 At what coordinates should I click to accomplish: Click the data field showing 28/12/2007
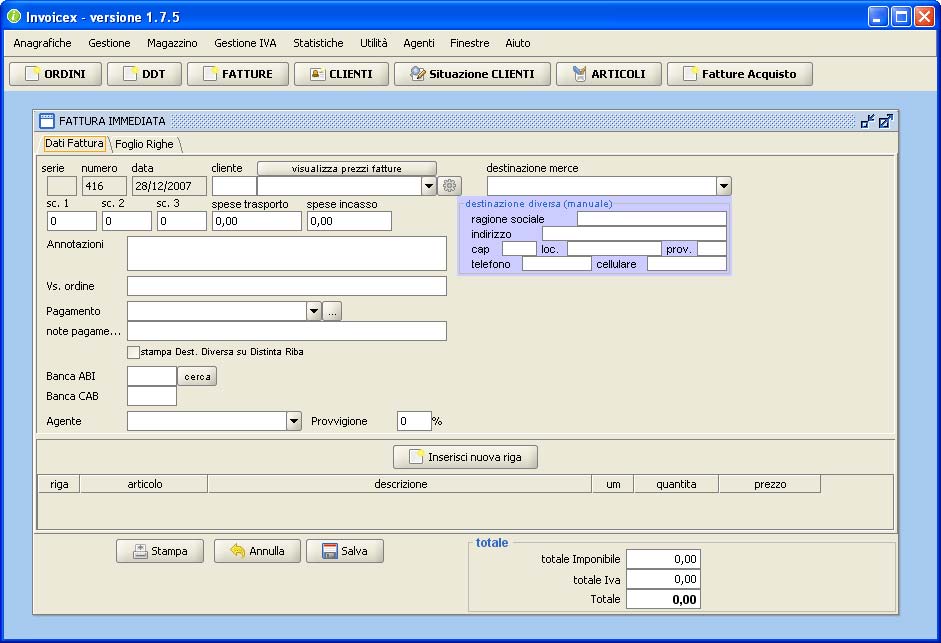pyautogui.click(x=169, y=186)
